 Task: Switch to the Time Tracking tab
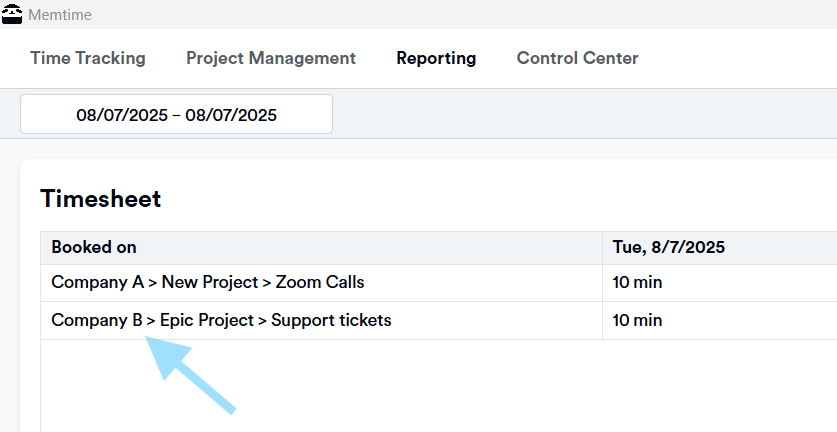(88, 58)
